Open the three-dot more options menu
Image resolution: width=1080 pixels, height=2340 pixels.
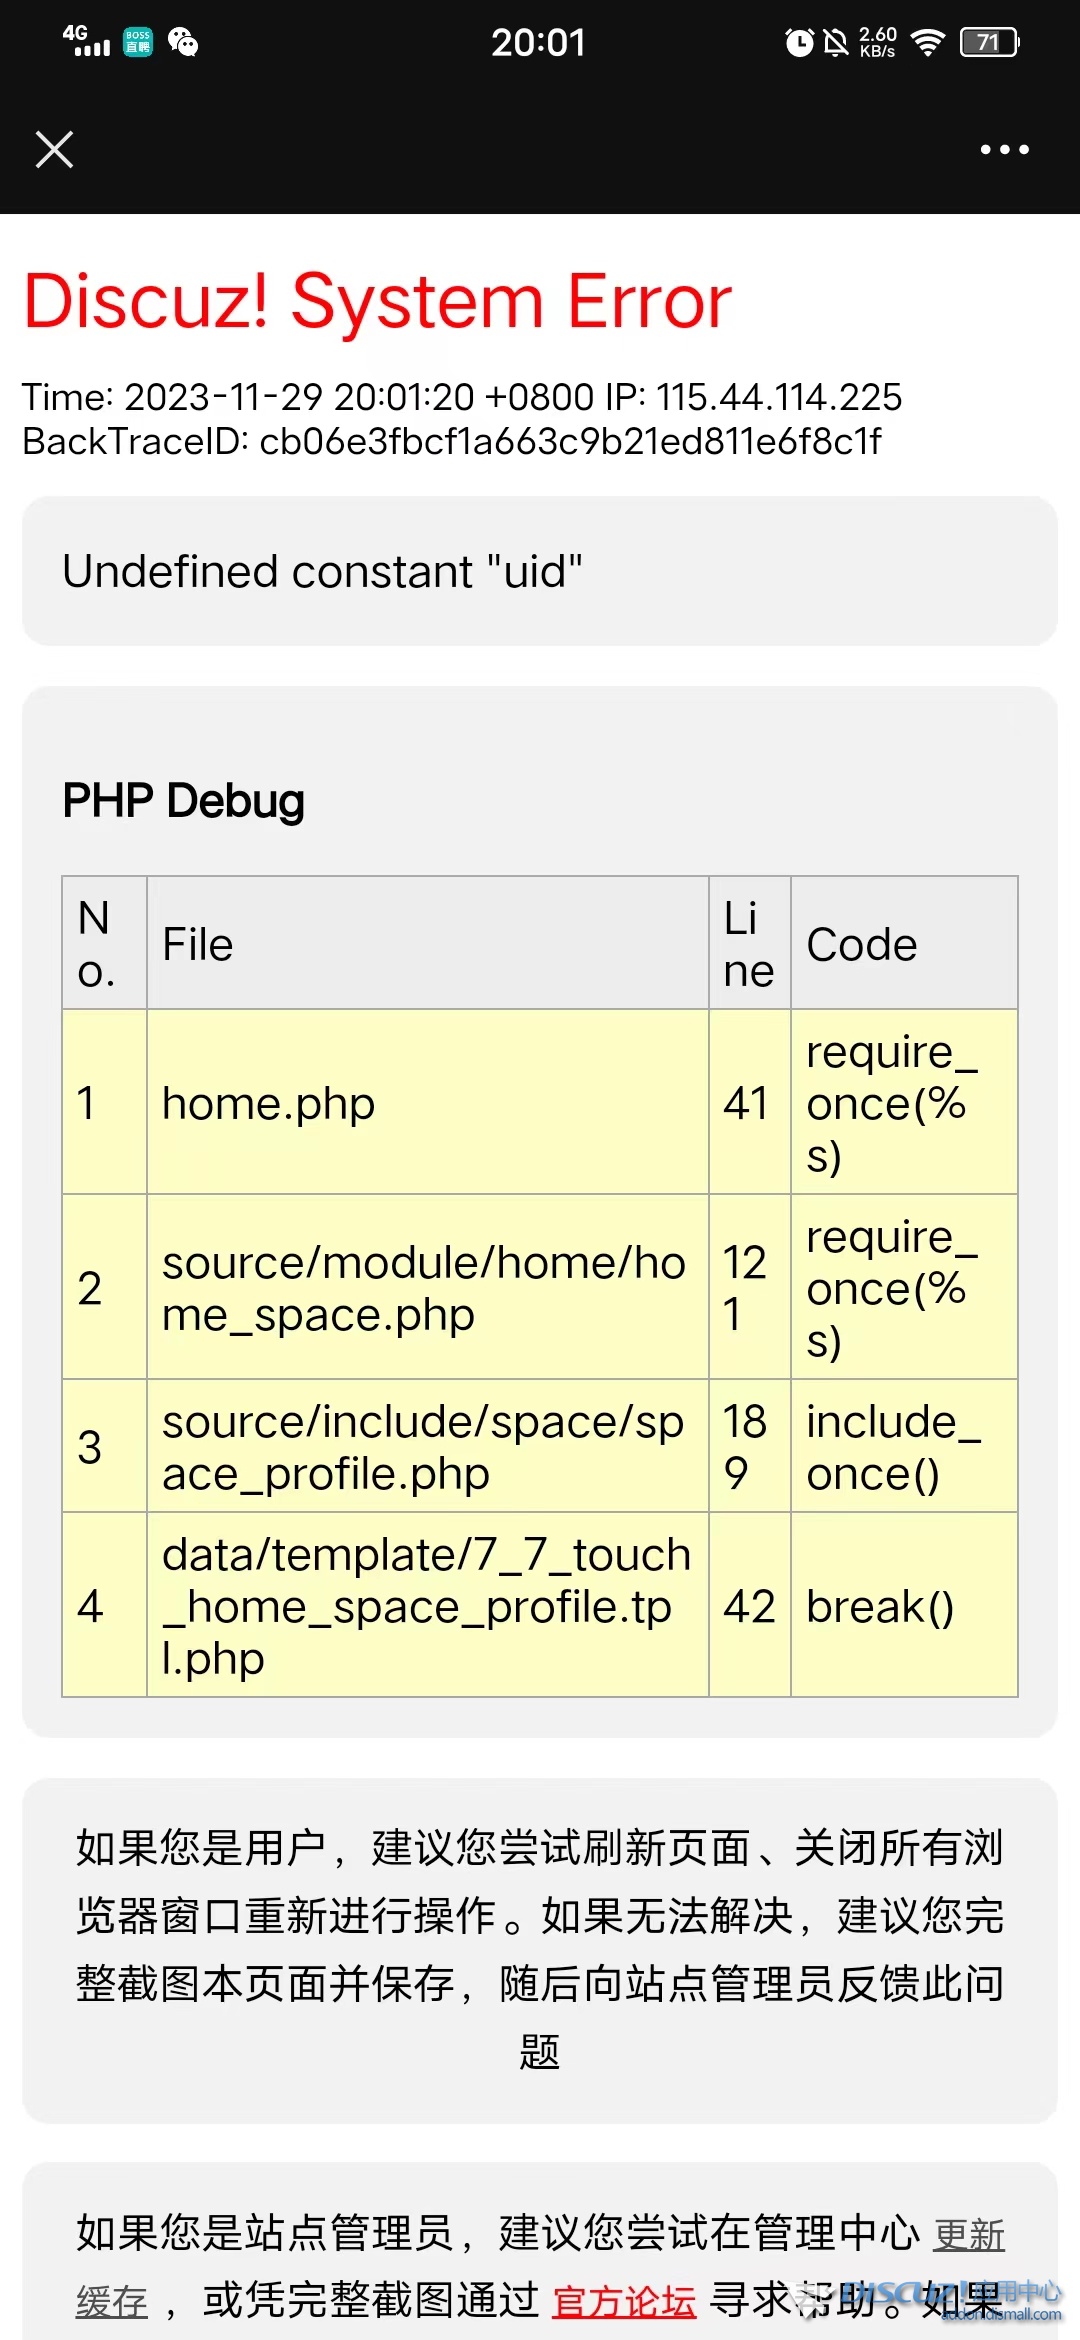point(1004,150)
